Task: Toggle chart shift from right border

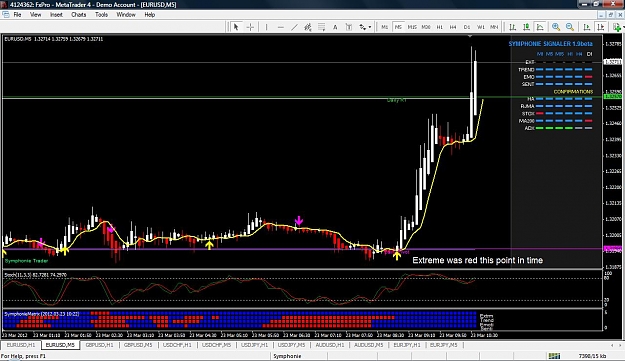Action: 601,27
